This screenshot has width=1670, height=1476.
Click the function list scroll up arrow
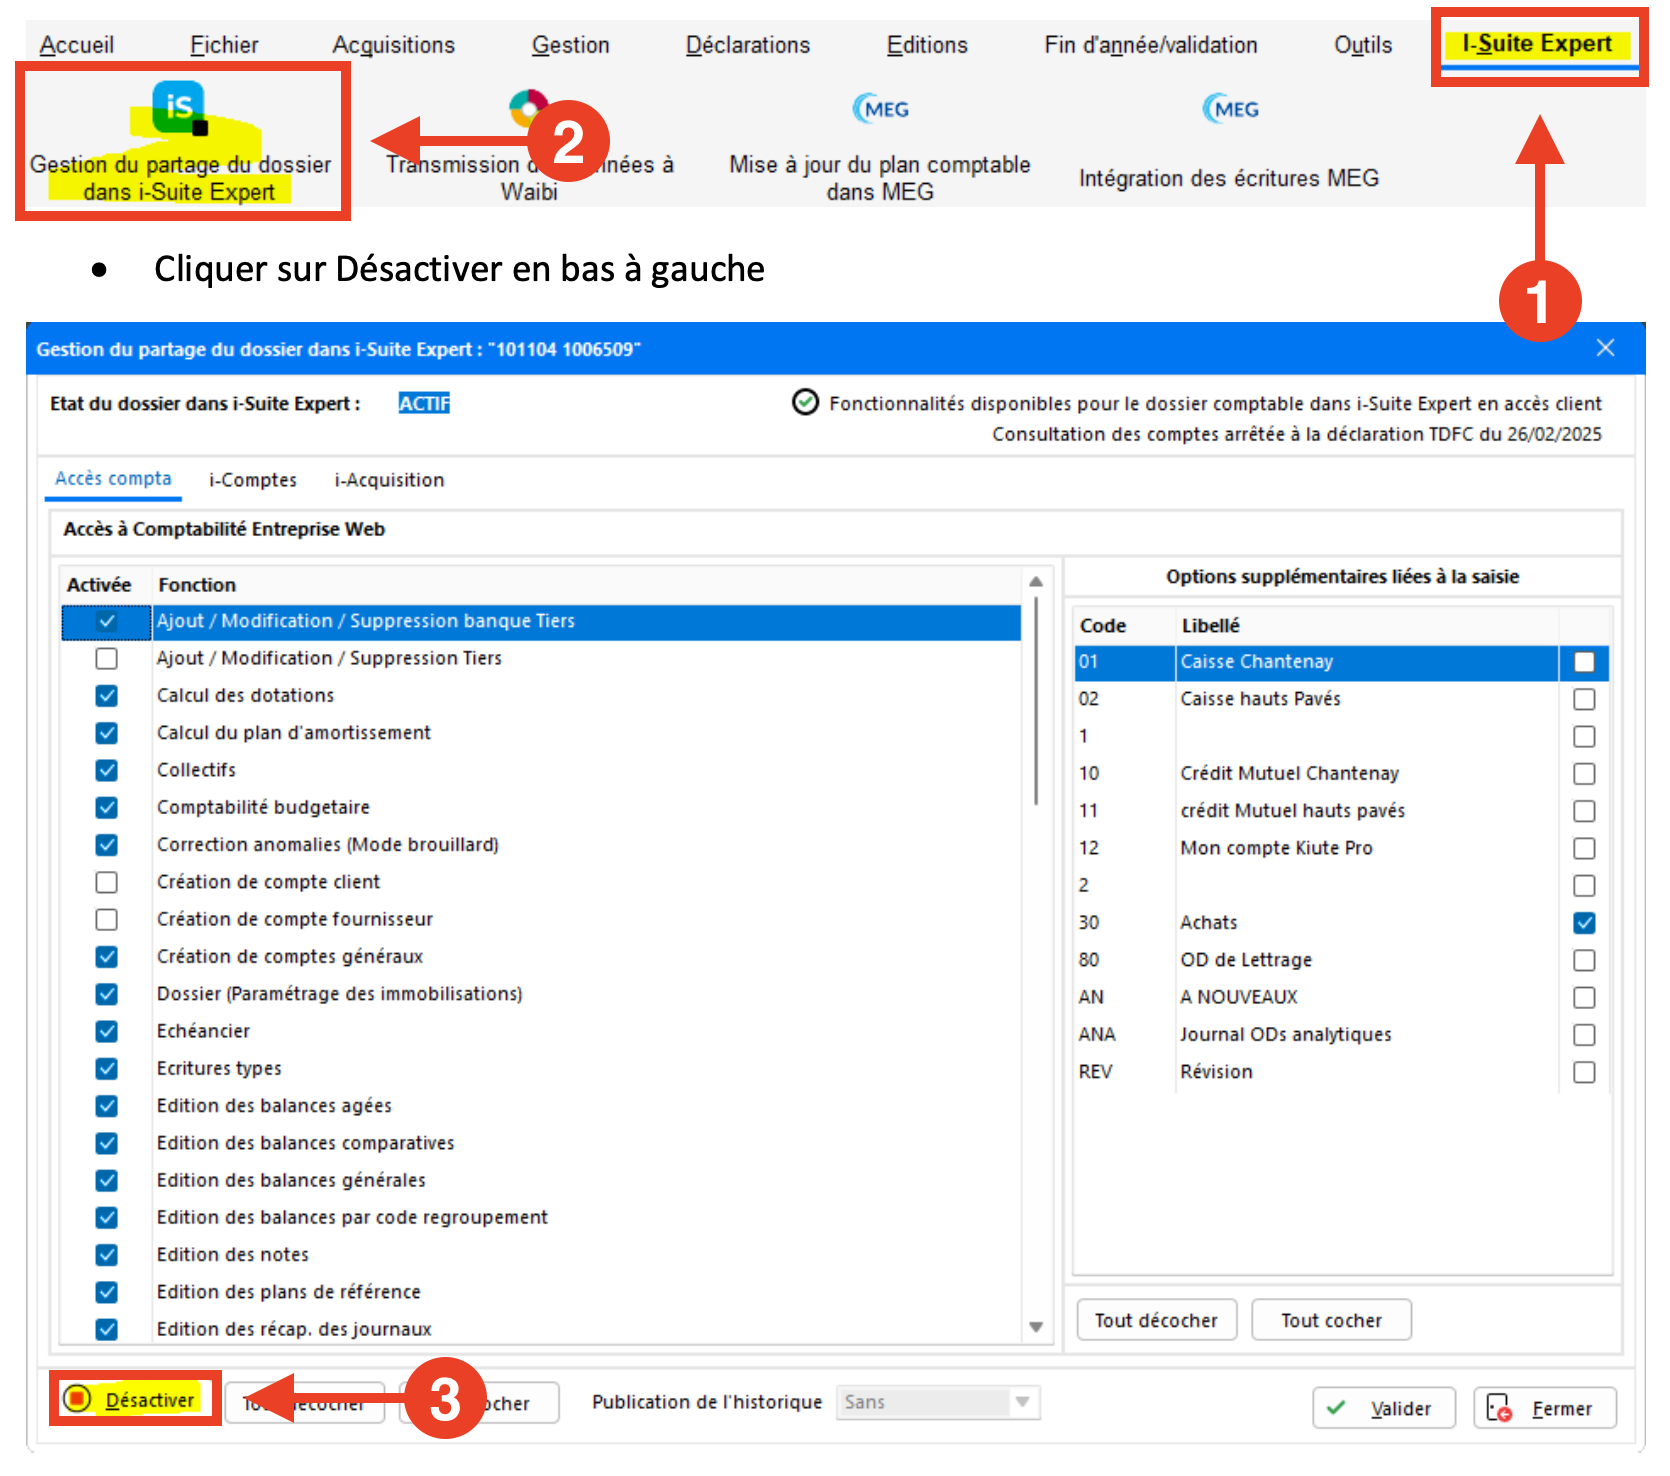click(1036, 581)
